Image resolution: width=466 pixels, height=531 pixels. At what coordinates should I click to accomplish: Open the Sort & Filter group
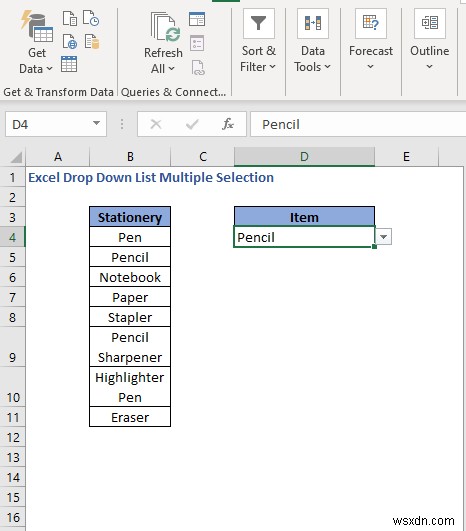[258, 42]
